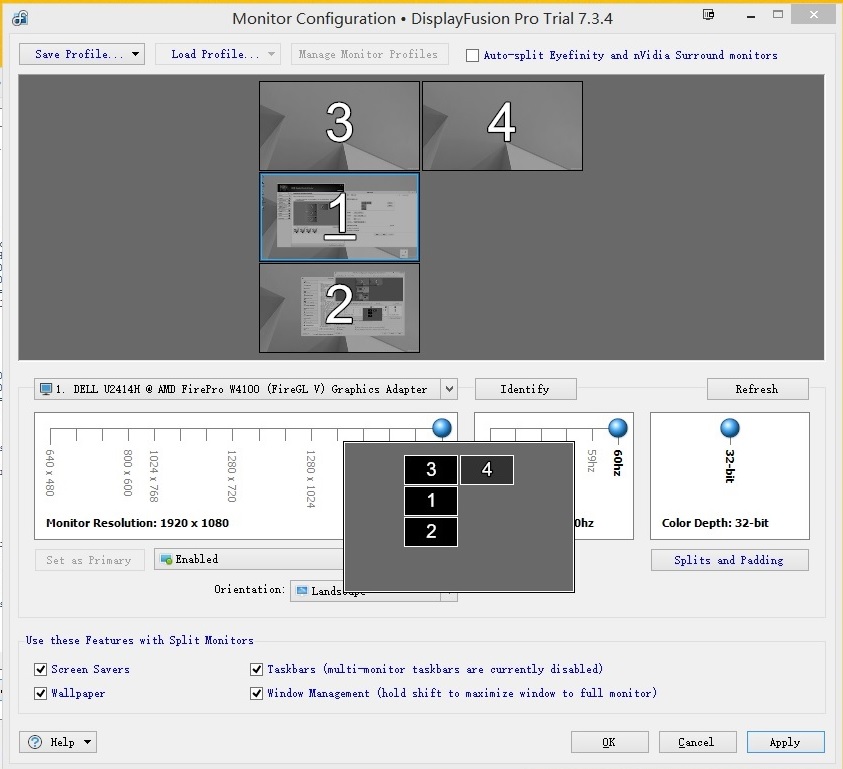Viewport: 843px width, 769px height.
Task: Click monitor 1 box in the small popup
Action: [431, 501]
